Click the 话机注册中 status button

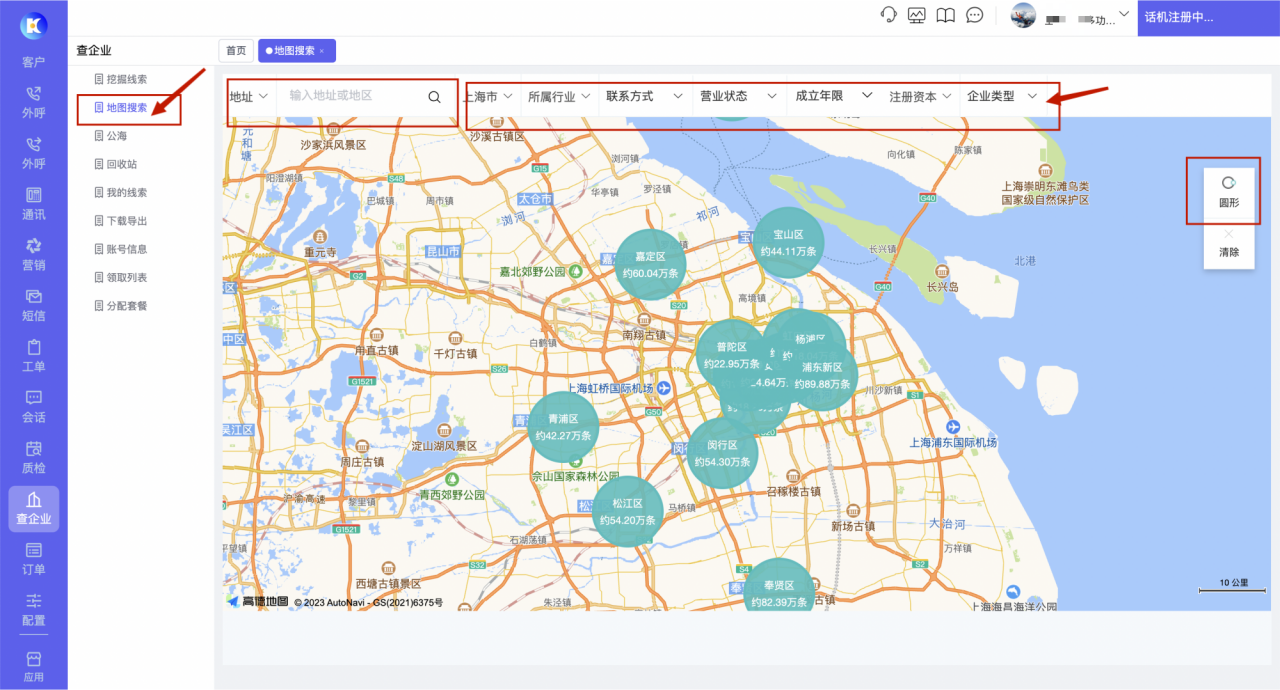tap(1208, 17)
